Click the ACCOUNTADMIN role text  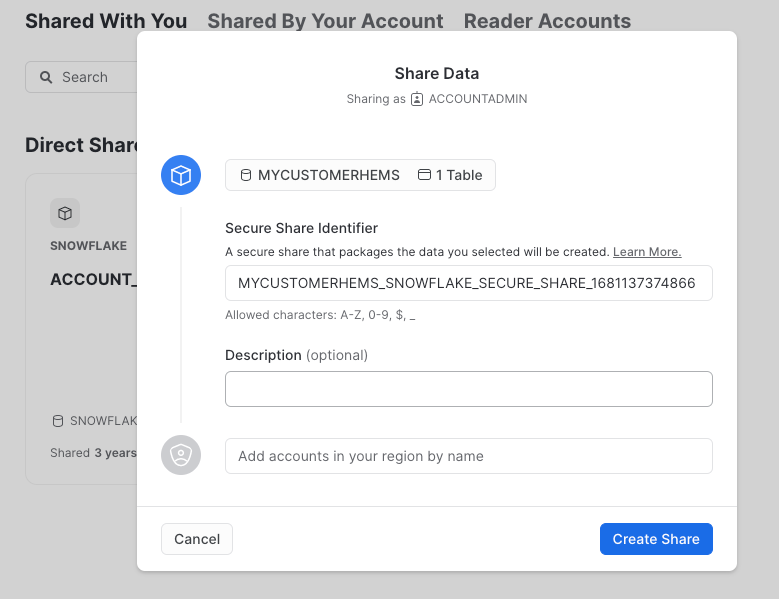coord(478,99)
